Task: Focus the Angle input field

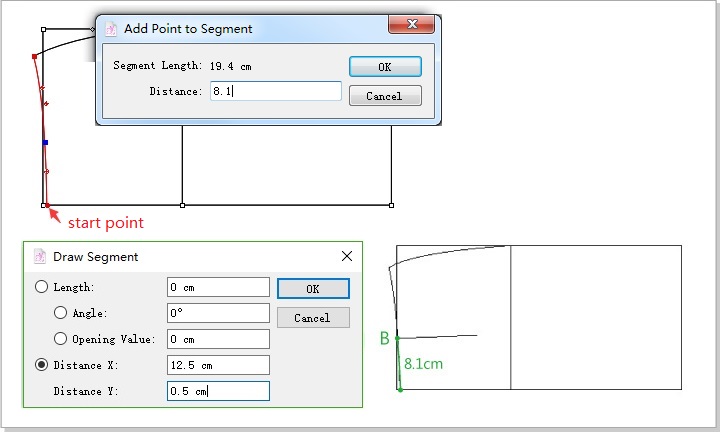Action: [218, 313]
